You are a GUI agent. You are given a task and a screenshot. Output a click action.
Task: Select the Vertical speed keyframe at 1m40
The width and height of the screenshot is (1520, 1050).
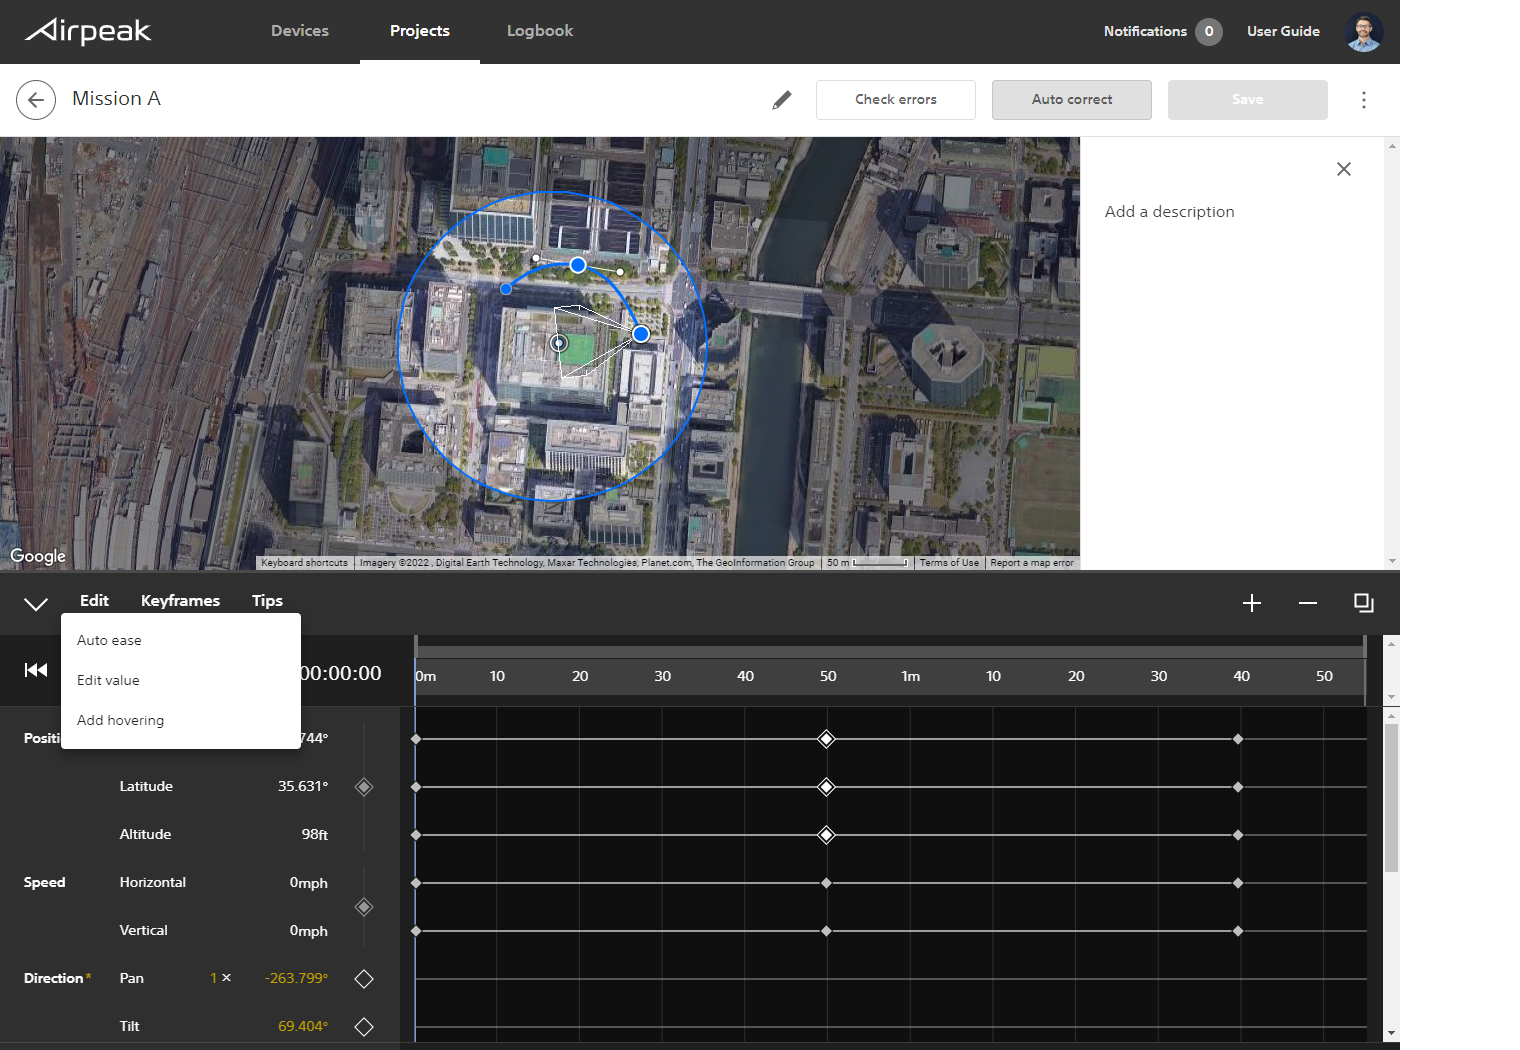click(1238, 931)
